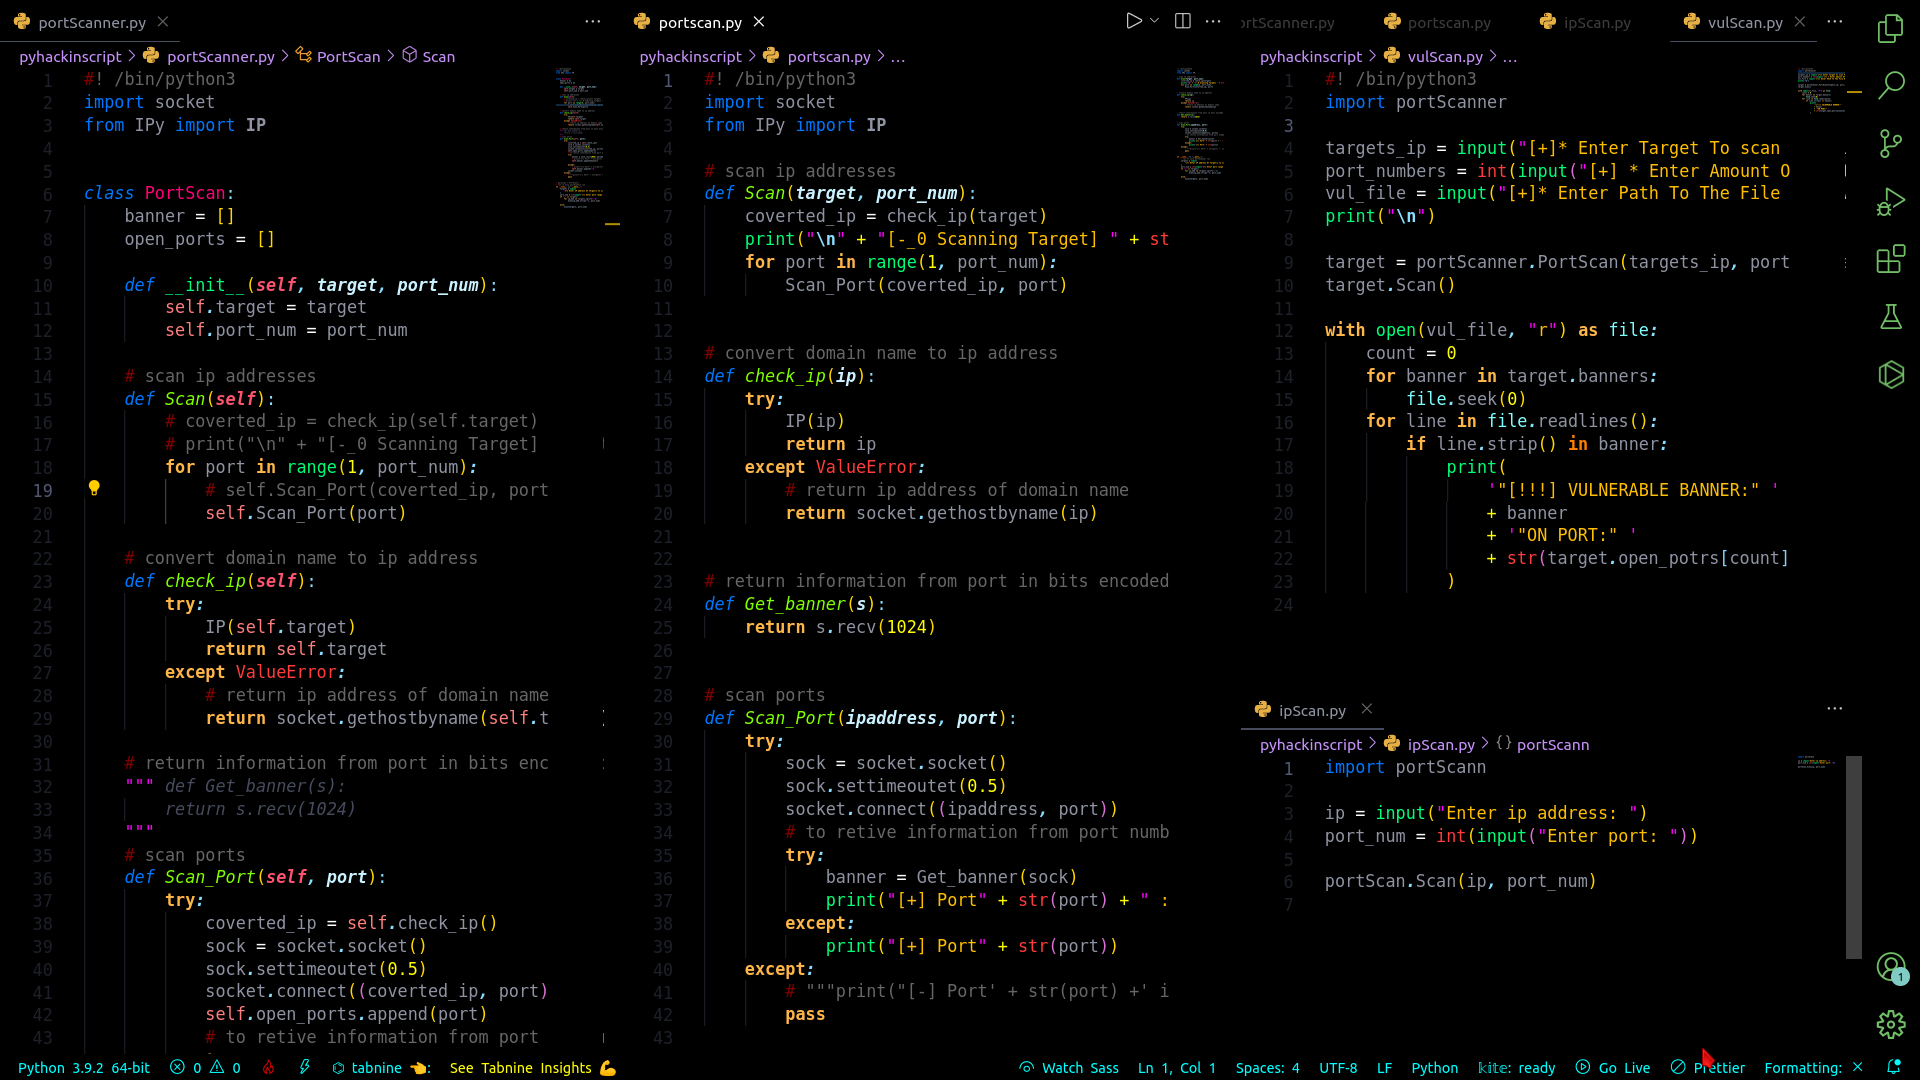The image size is (1920, 1080).
Task: Start the Go Live server
Action: point(1612,1067)
